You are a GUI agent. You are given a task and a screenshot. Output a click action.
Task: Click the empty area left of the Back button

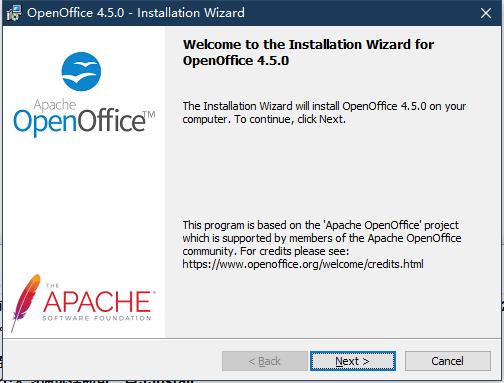pyautogui.click(x=113, y=361)
